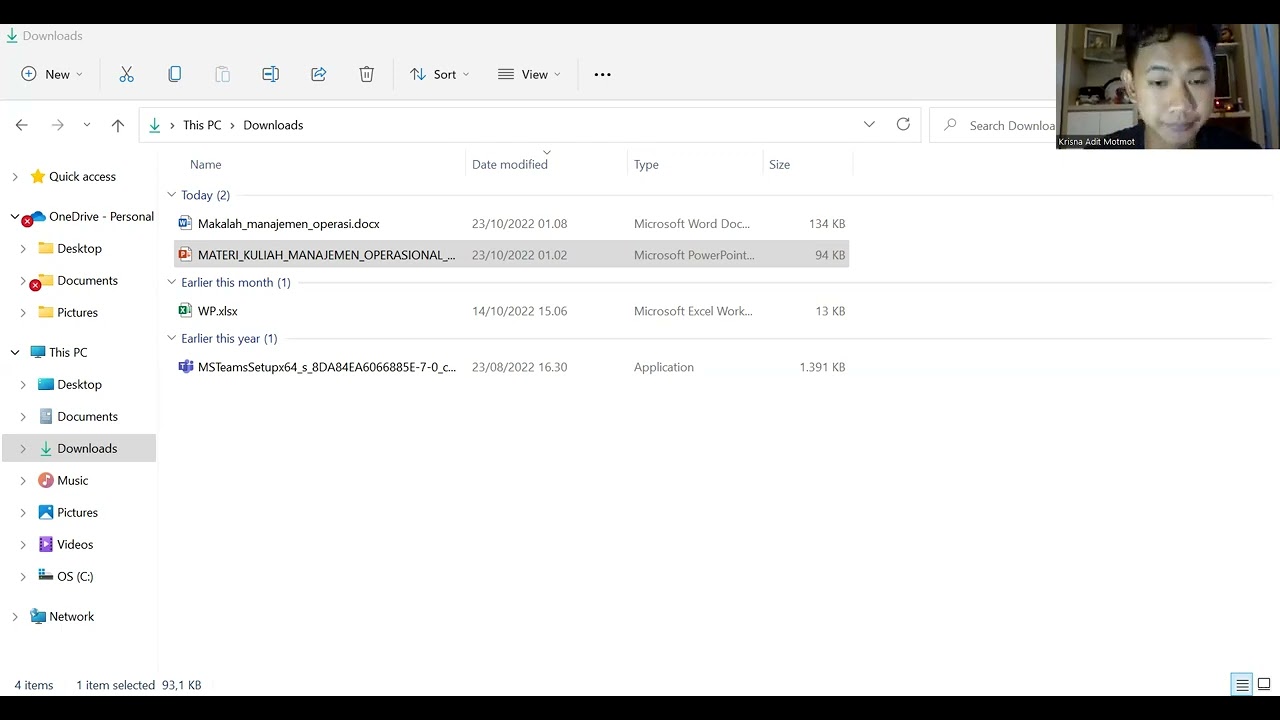Click the Copy icon in toolbar

175,74
